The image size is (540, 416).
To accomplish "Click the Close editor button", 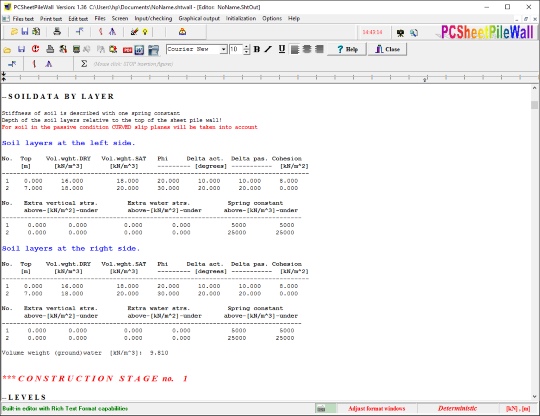I will [x=387, y=49].
